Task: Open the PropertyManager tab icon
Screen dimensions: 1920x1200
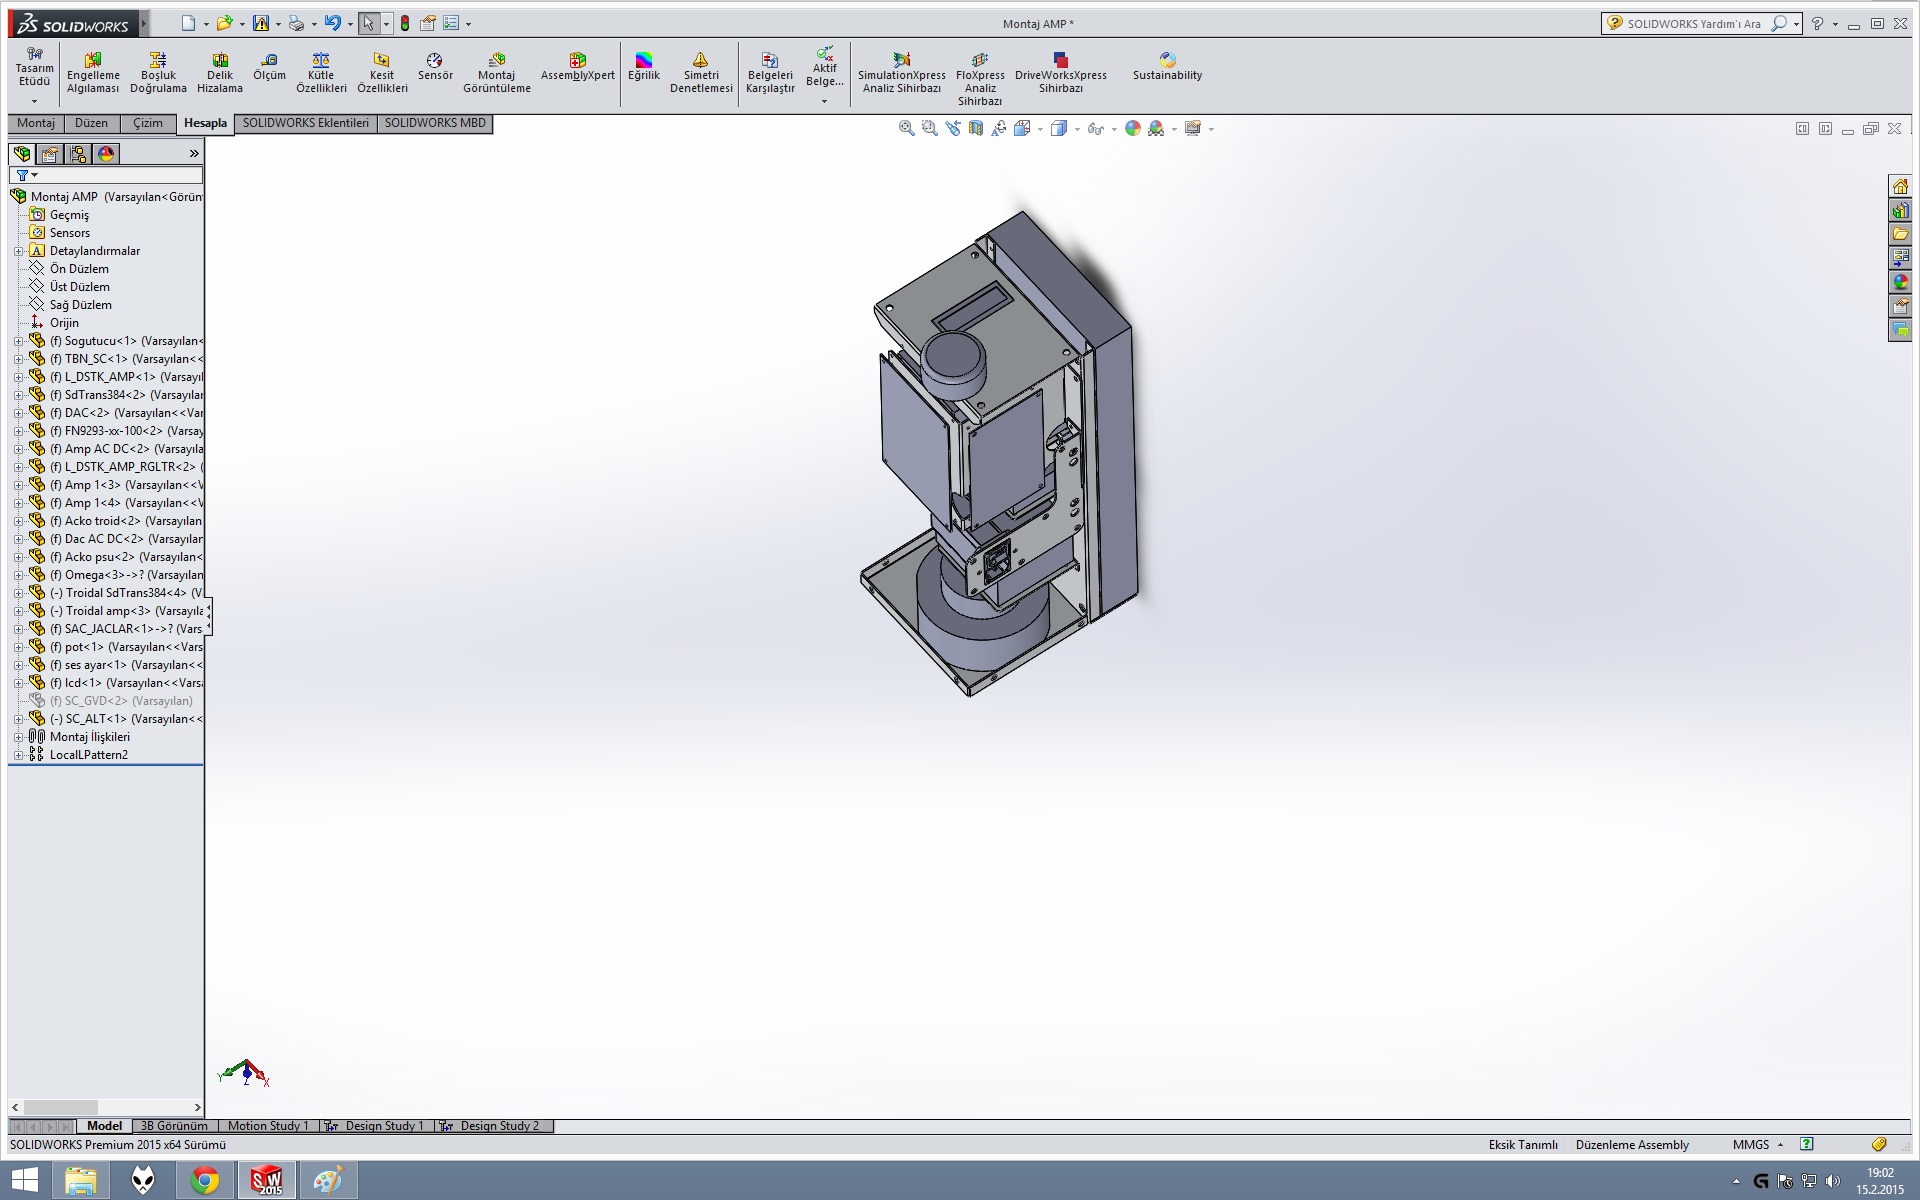Action: tap(50, 154)
